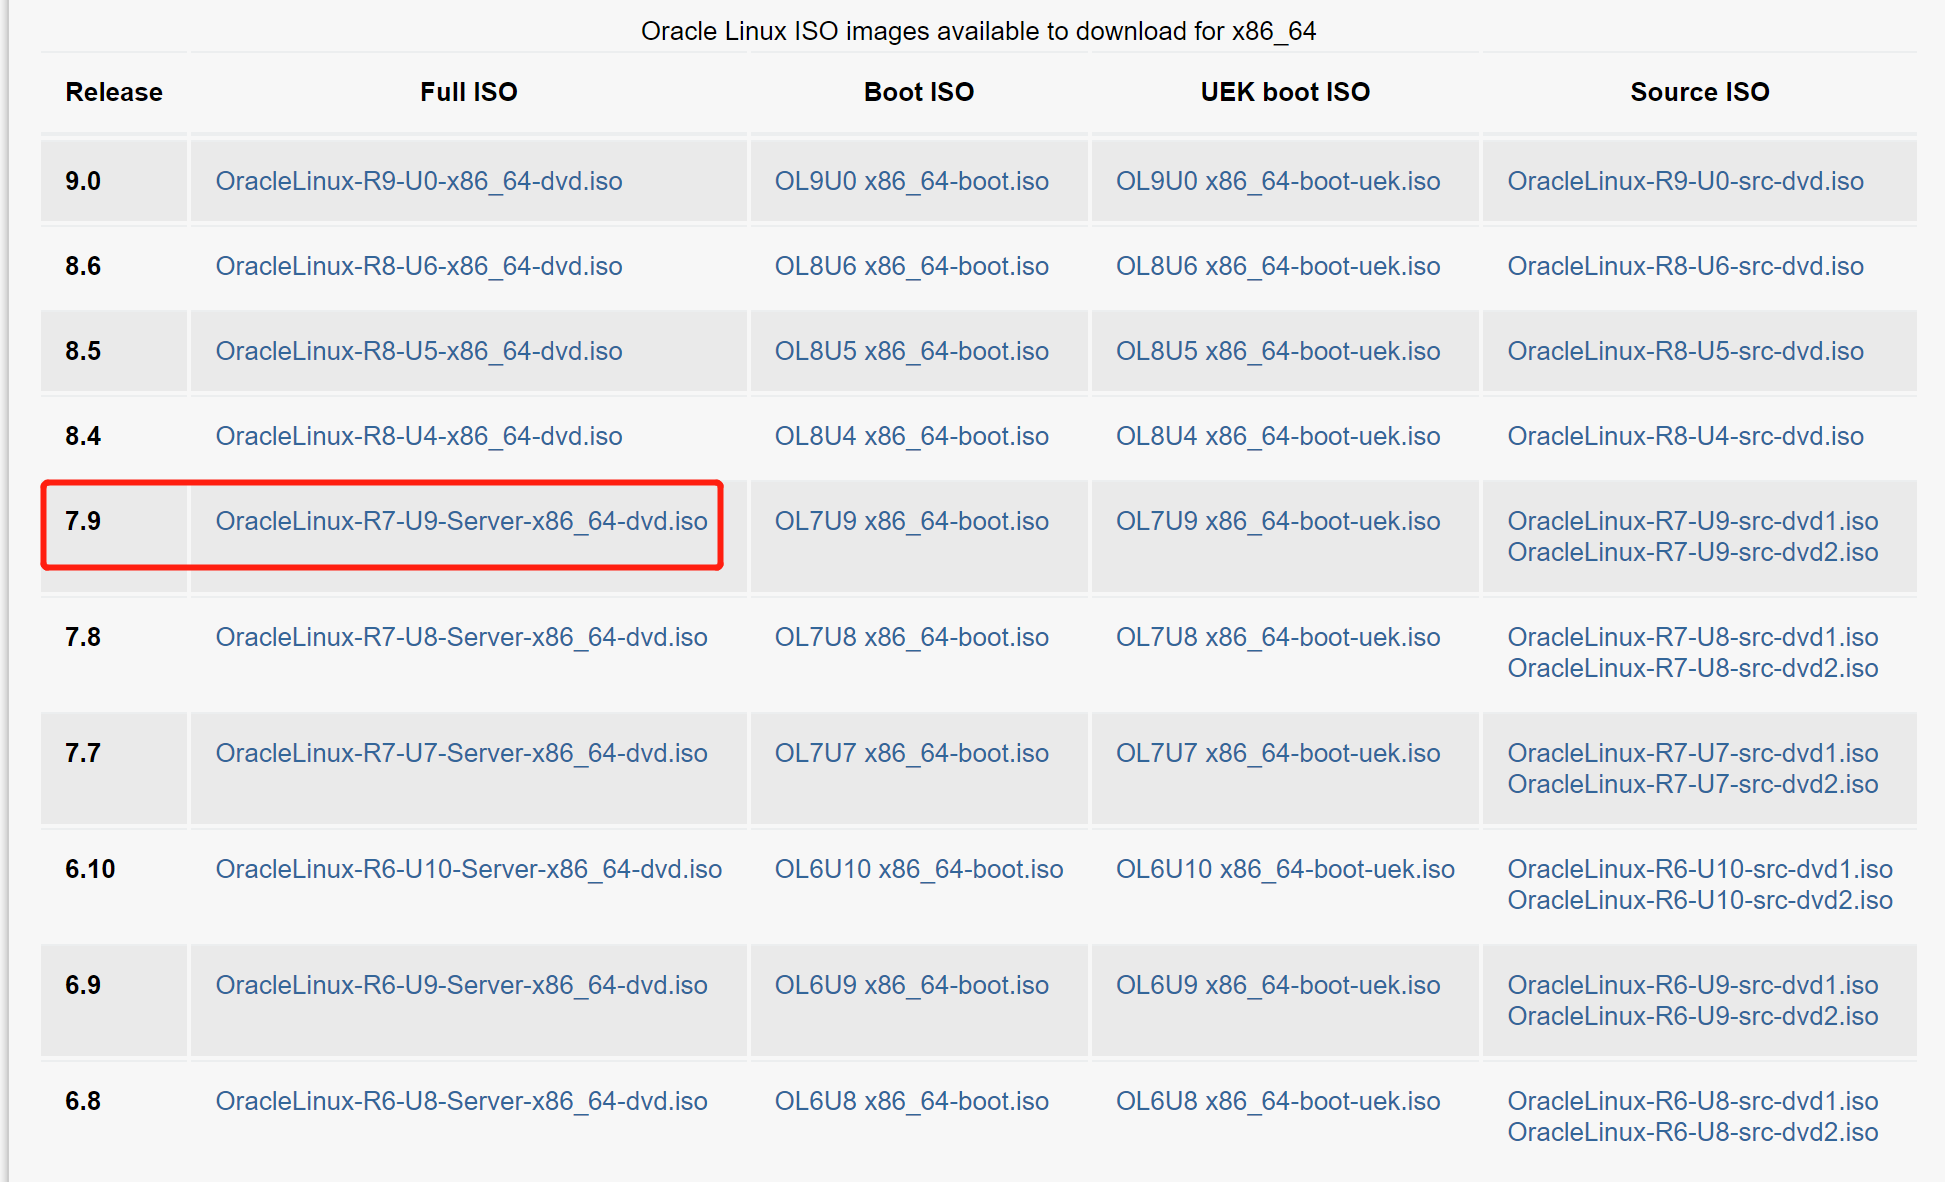Viewport: 1945px width, 1182px height.
Task: Click OL9U0 x86_64-boot.iso link
Action: pyautogui.click(x=911, y=181)
